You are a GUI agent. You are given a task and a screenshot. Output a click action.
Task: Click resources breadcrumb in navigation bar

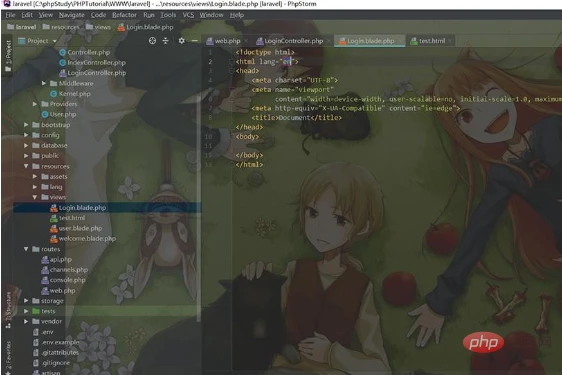(x=61, y=27)
